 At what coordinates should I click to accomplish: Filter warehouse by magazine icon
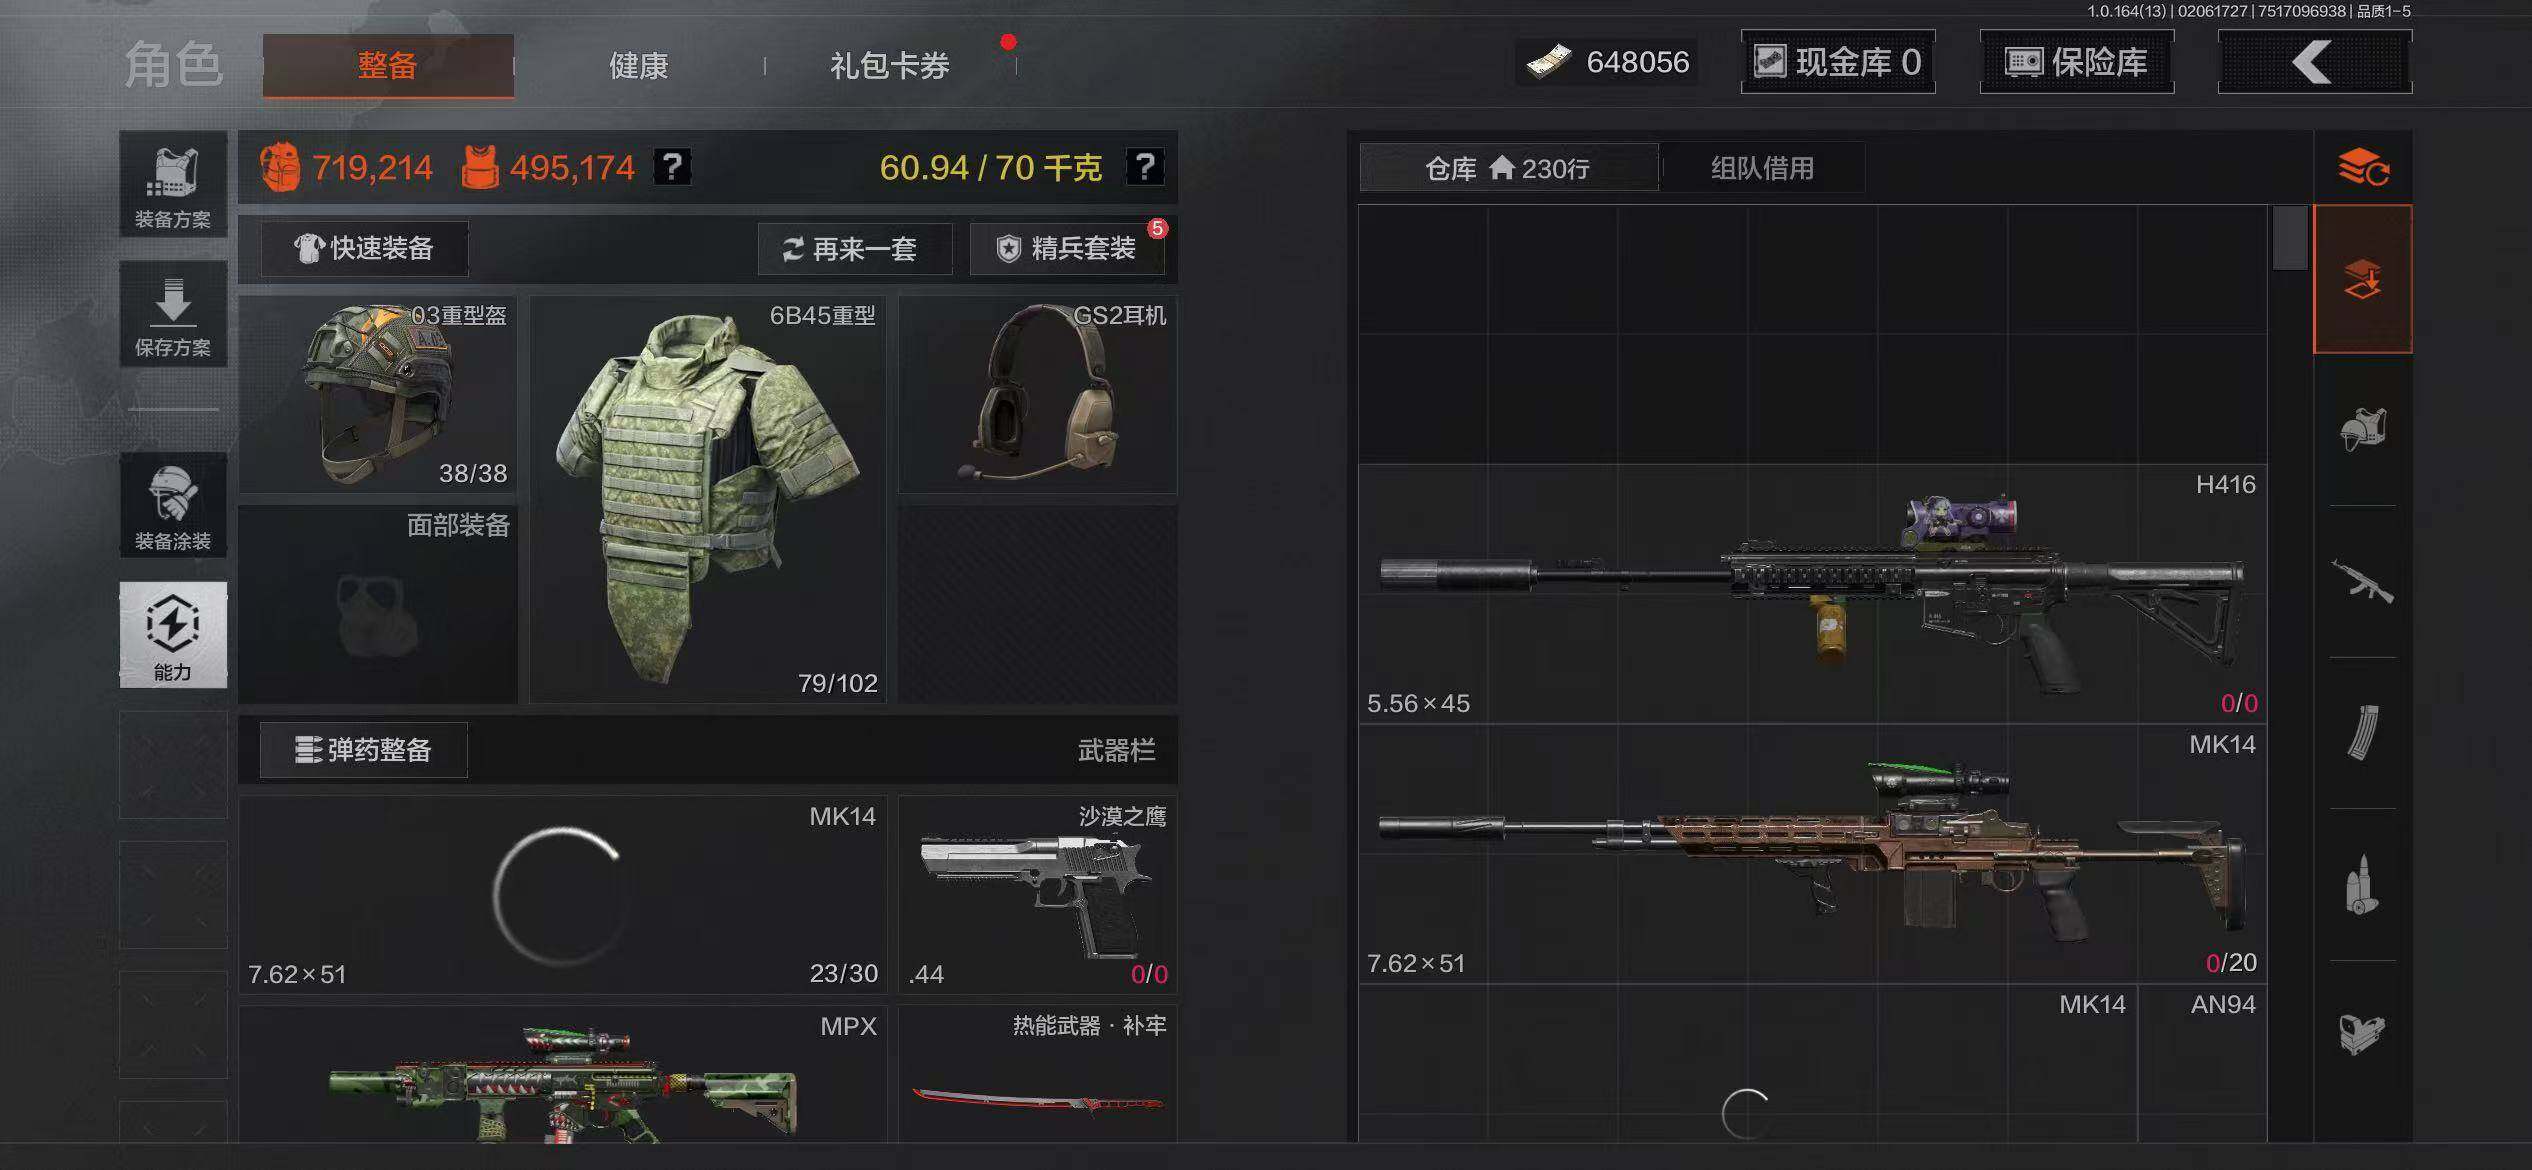coord(2363,733)
